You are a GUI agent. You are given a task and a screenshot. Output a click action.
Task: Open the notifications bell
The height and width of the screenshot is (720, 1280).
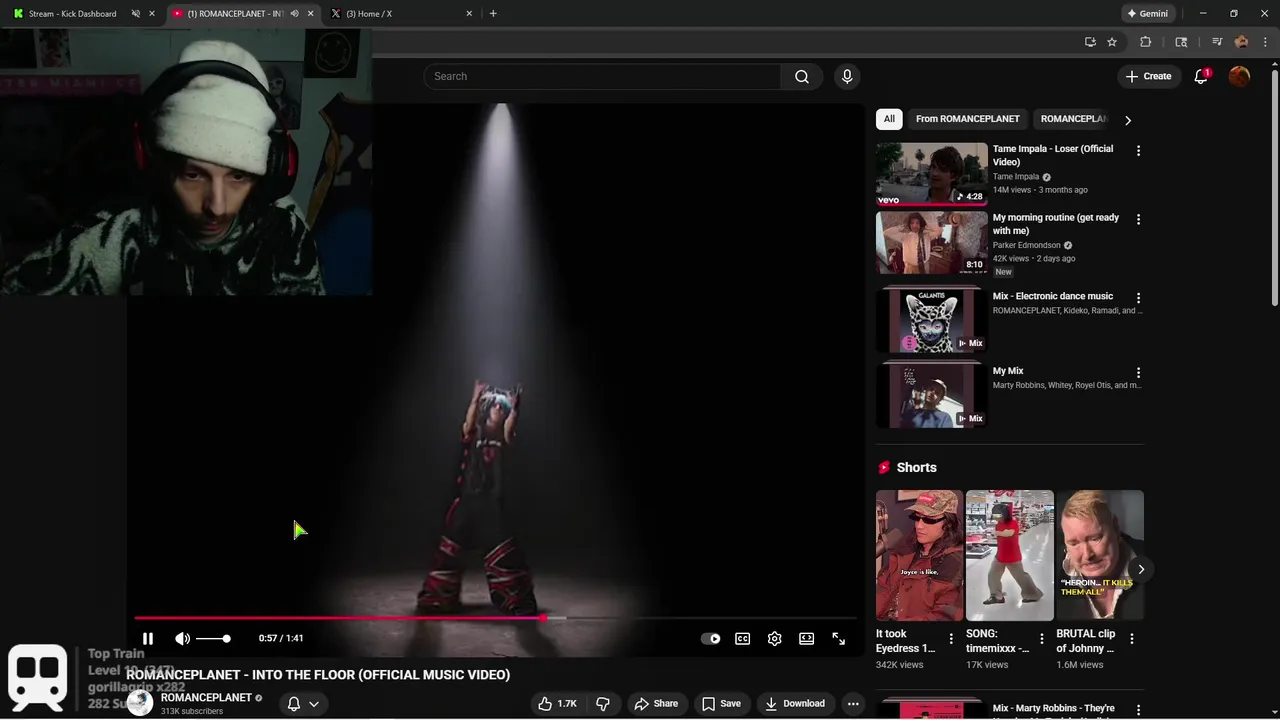pyautogui.click(x=1201, y=77)
